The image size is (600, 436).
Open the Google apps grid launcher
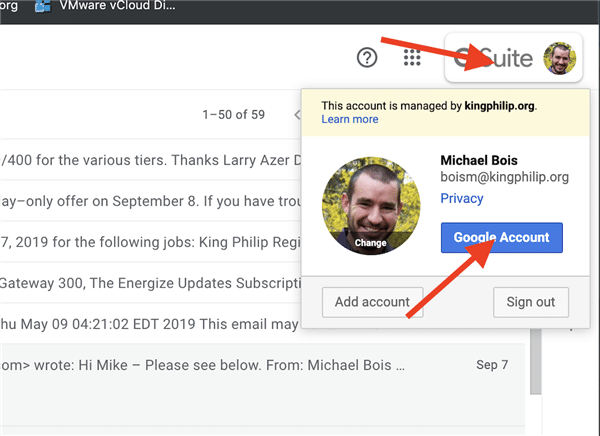pyautogui.click(x=412, y=58)
